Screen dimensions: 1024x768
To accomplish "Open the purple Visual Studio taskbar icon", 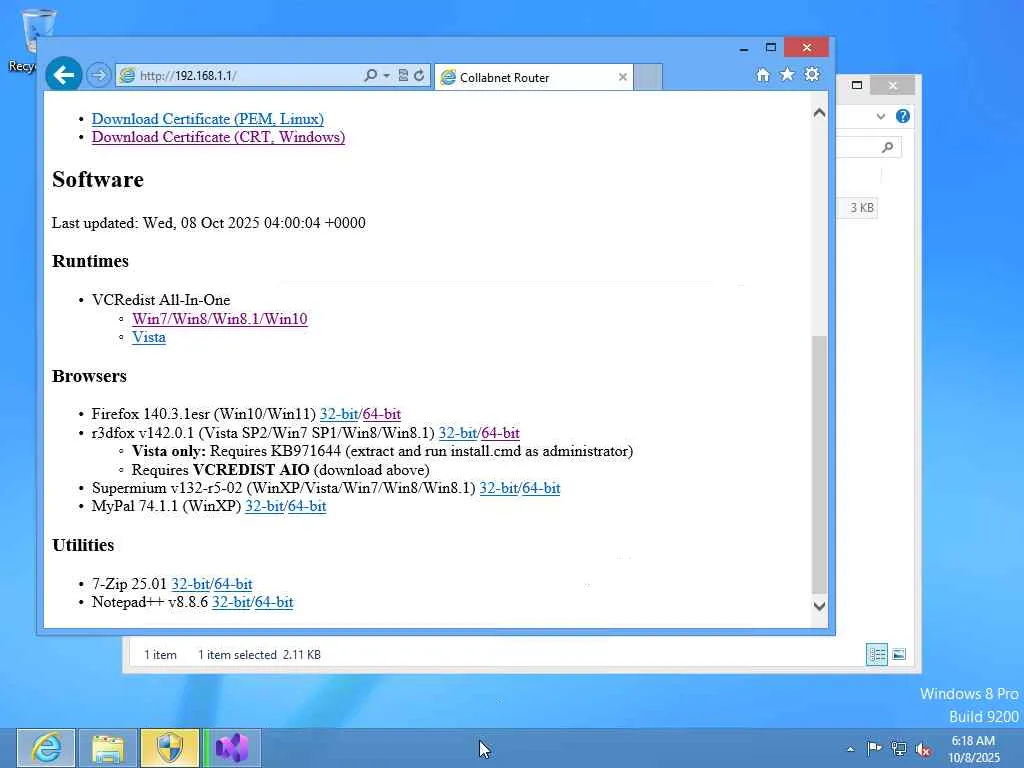I will tap(232, 748).
